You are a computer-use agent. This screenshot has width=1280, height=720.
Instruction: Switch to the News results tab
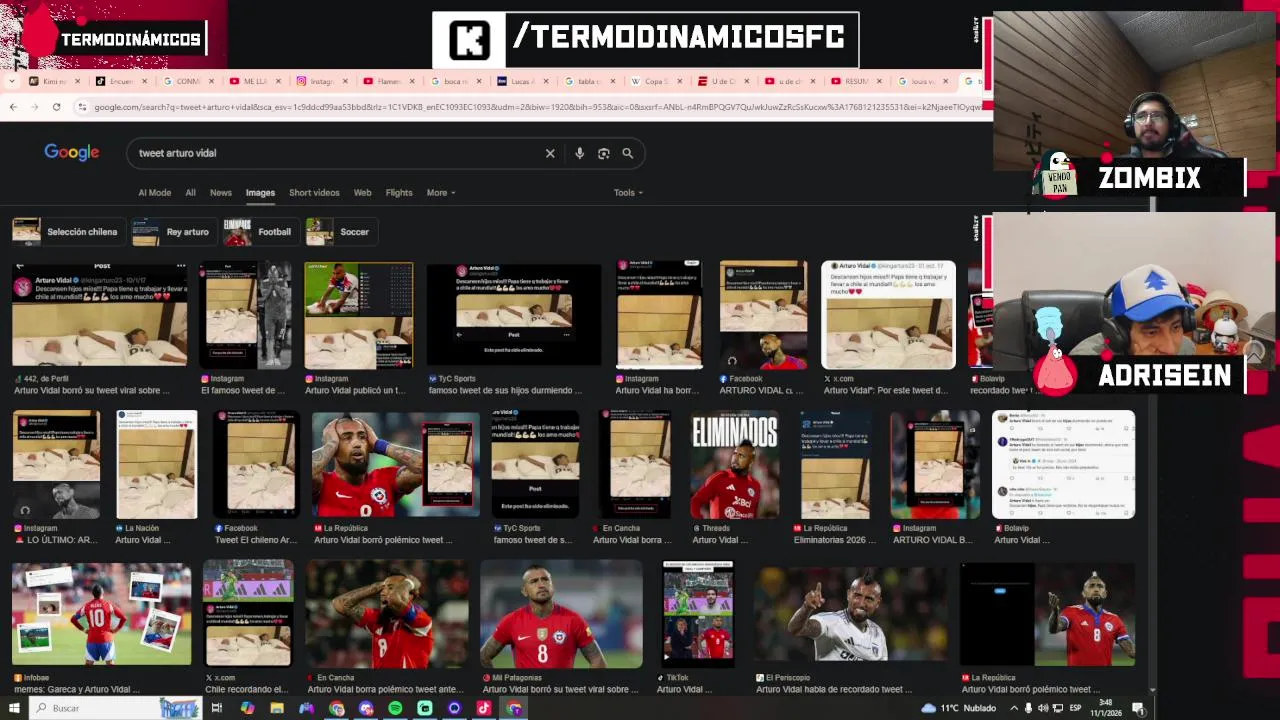pyautogui.click(x=221, y=193)
